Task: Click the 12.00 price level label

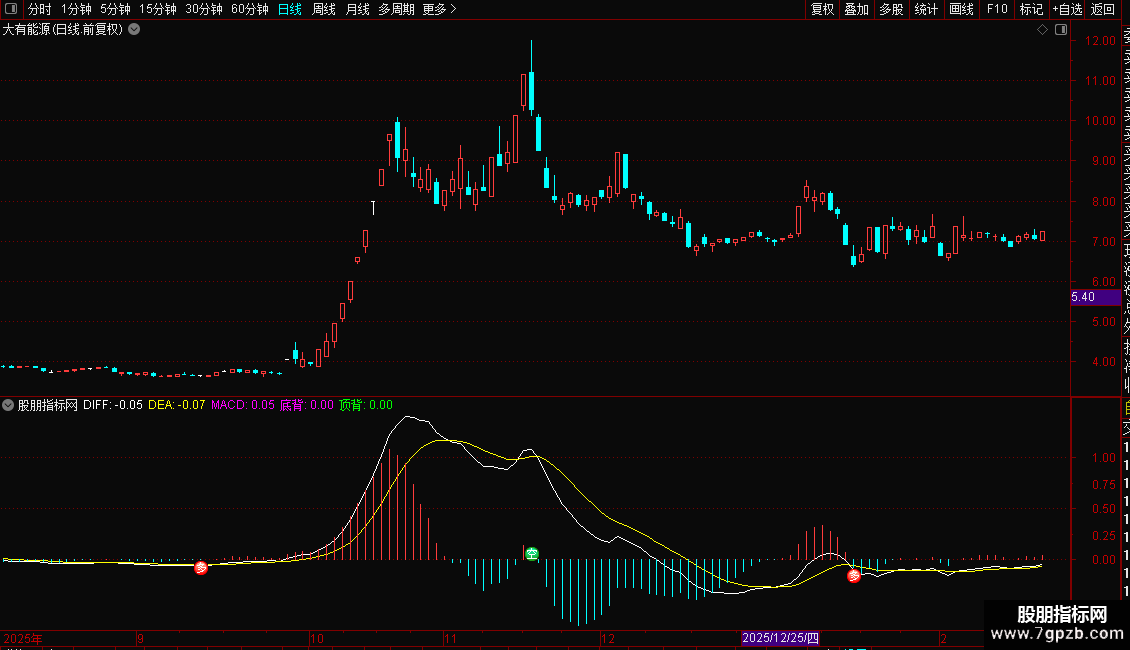Action: click(x=1100, y=41)
